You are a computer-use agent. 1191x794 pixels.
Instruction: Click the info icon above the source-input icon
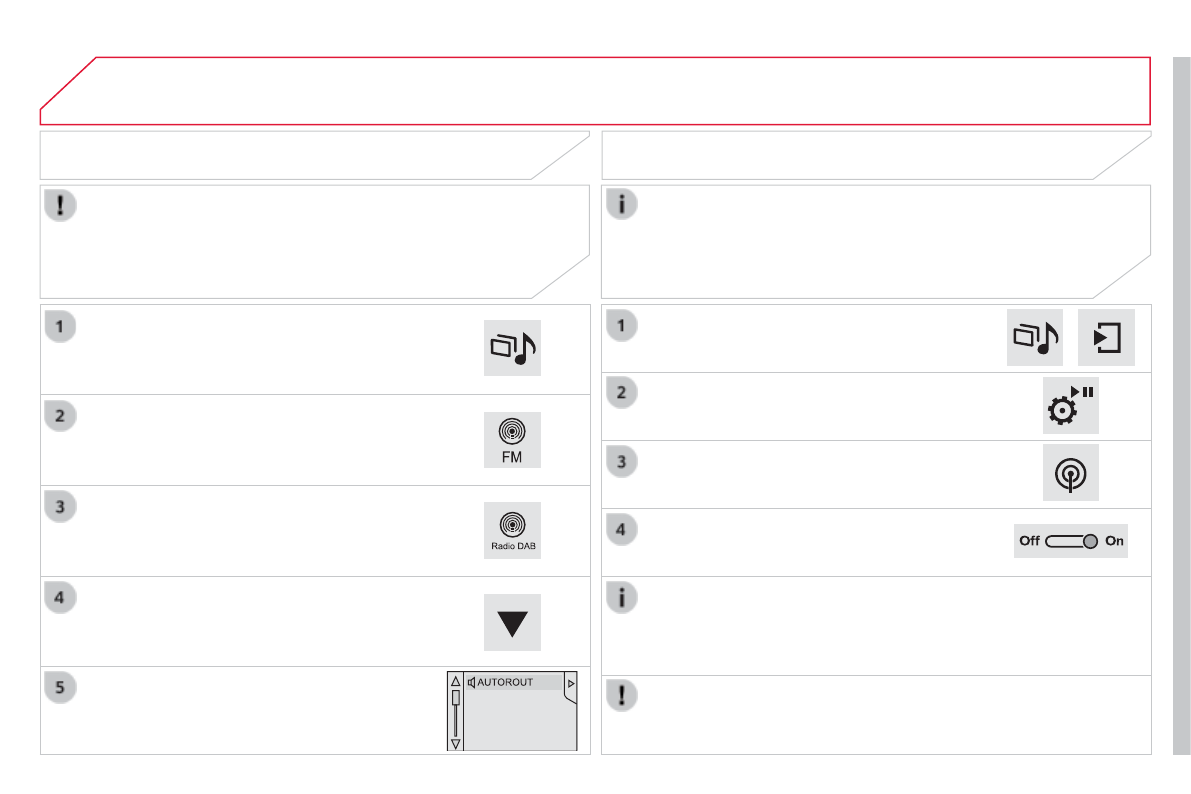point(623,206)
